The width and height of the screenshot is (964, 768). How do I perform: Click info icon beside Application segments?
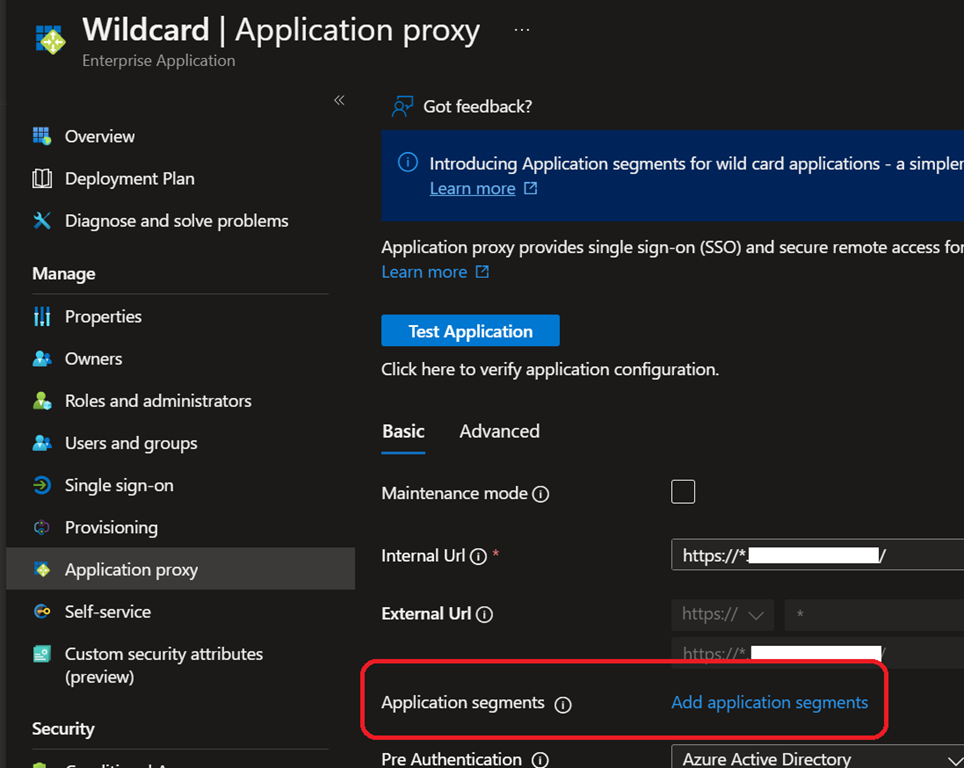coord(563,704)
